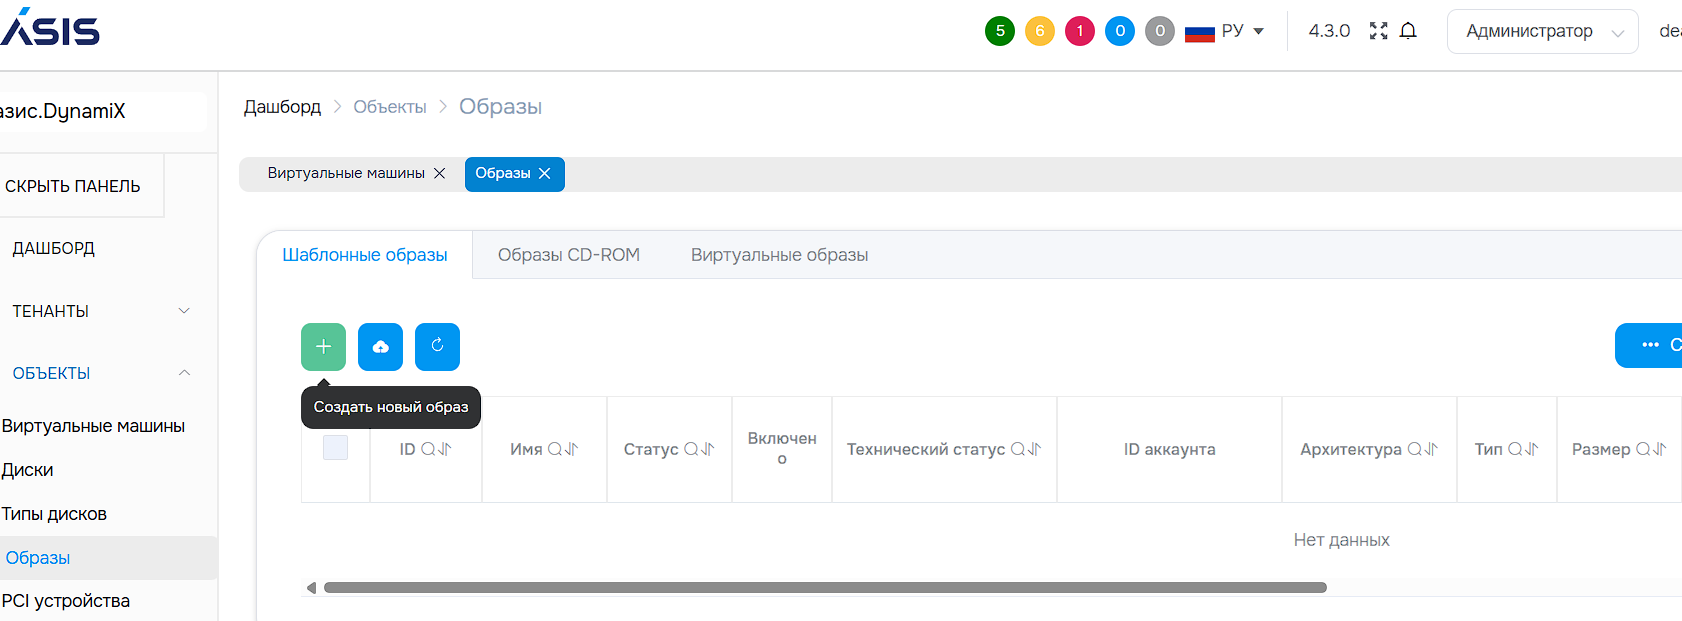Screen dimensions: 1682x621
Task: Toggle fullscreen mode icon
Action: click(1378, 31)
